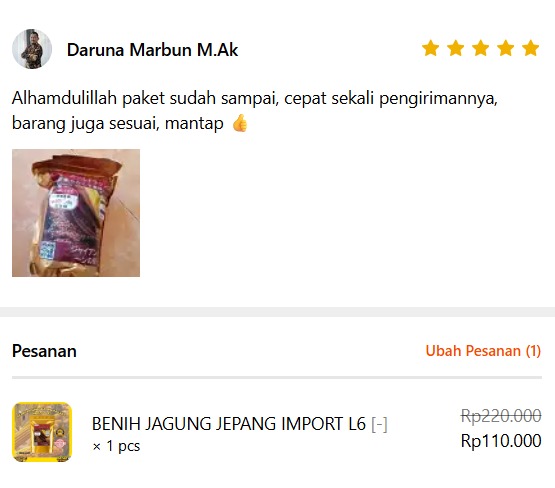Select the first rating star
Image resolution: width=555 pixels, height=488 pixels.
(430, 48)
